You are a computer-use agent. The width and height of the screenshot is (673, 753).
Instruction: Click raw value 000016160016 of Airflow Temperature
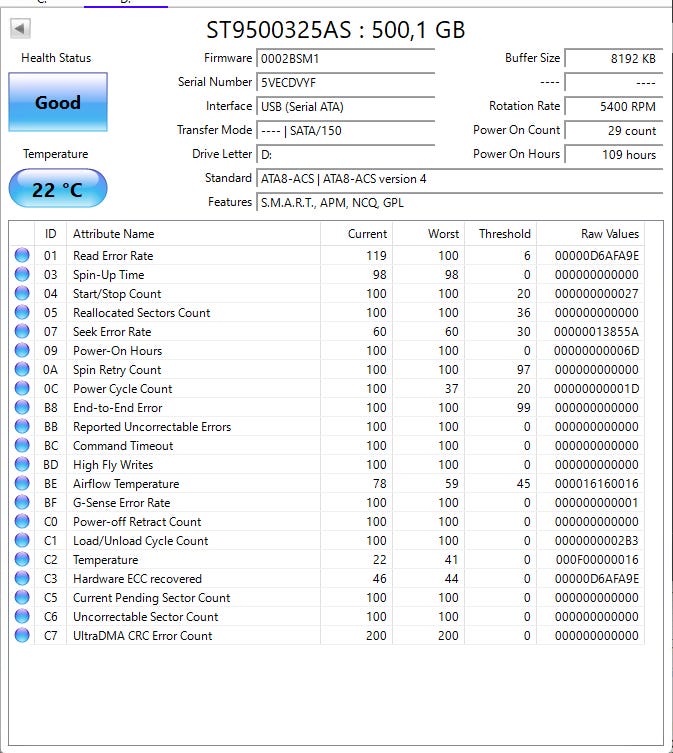click(597, 484)
